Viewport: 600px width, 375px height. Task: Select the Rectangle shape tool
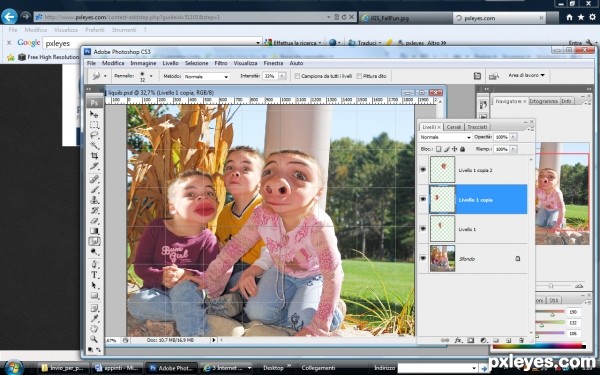pos(94,295)
